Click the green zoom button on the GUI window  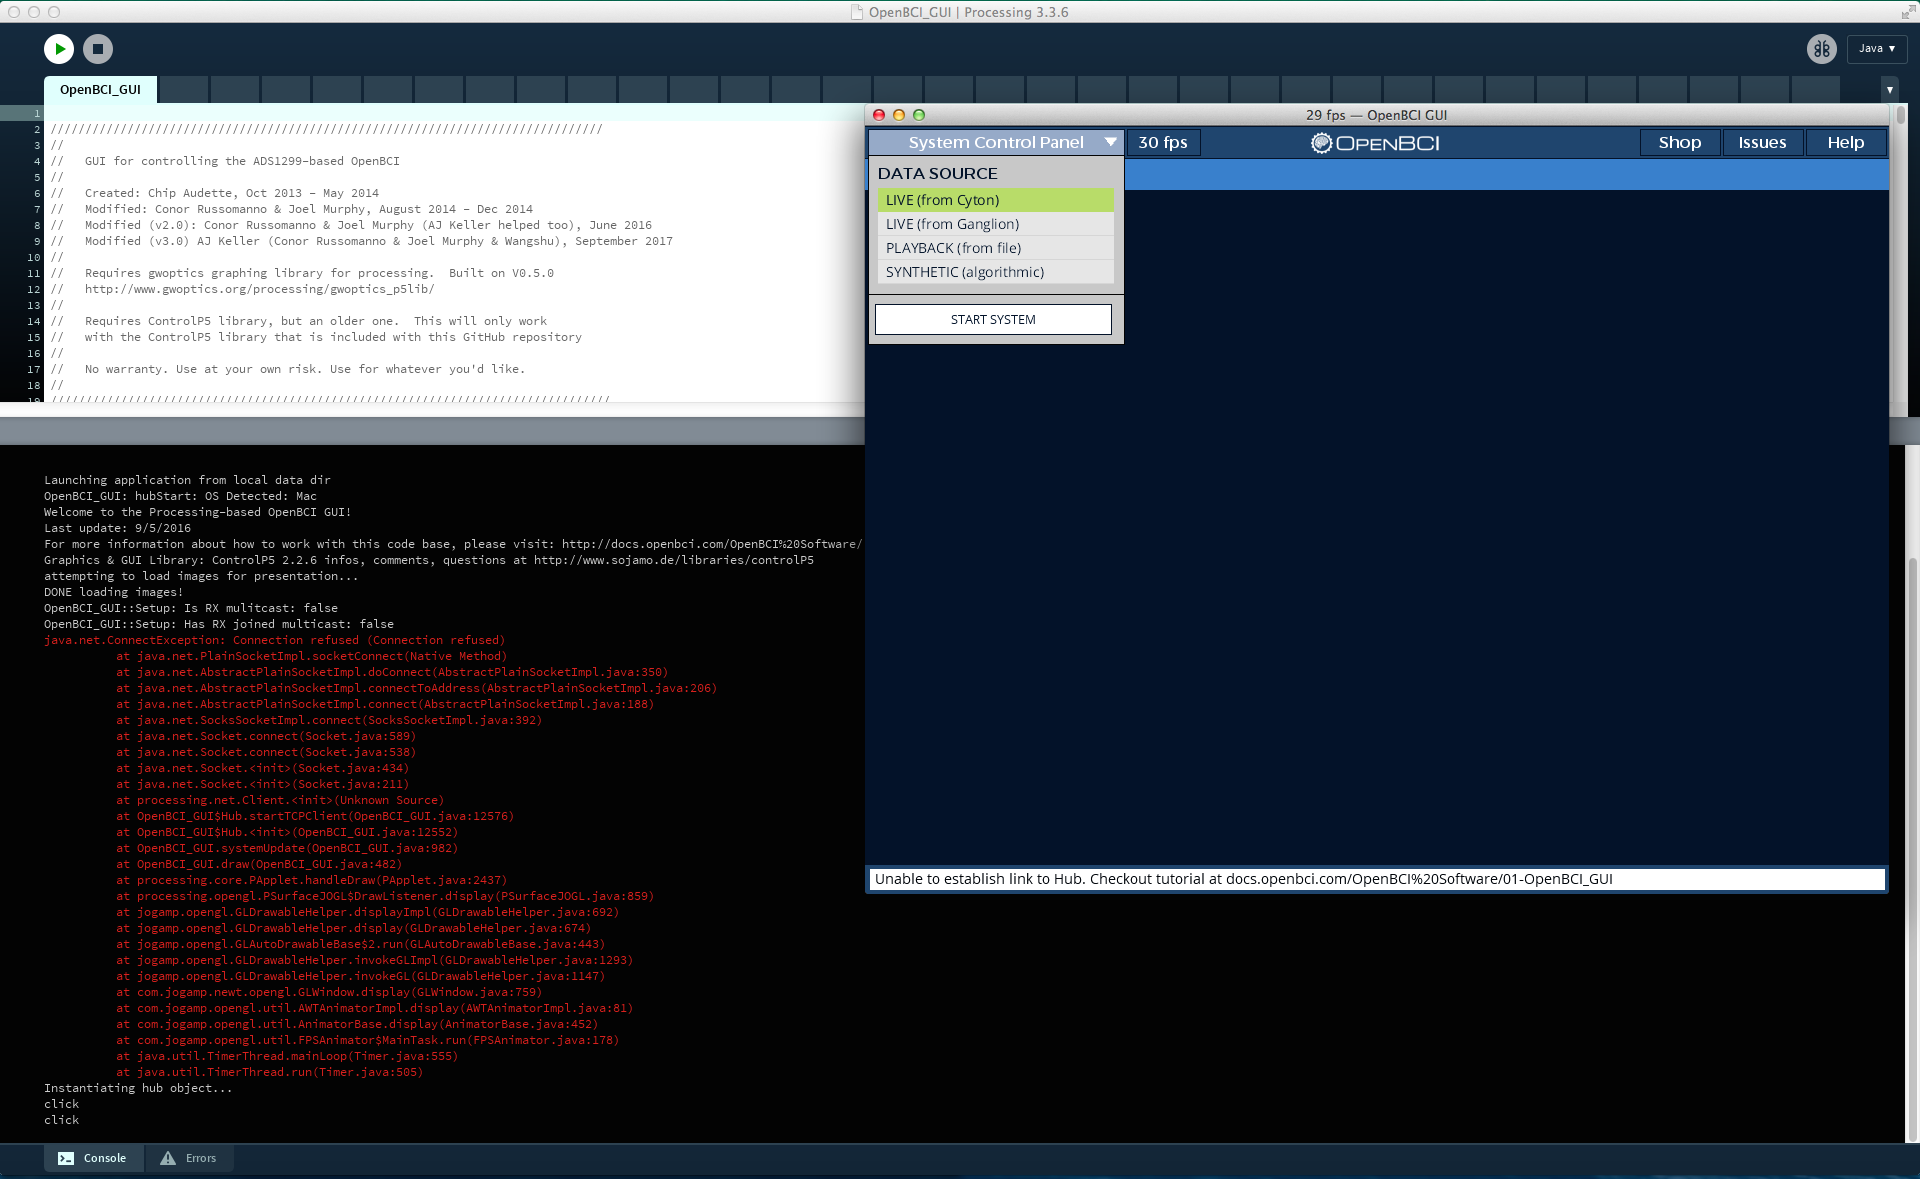(918, 115)
